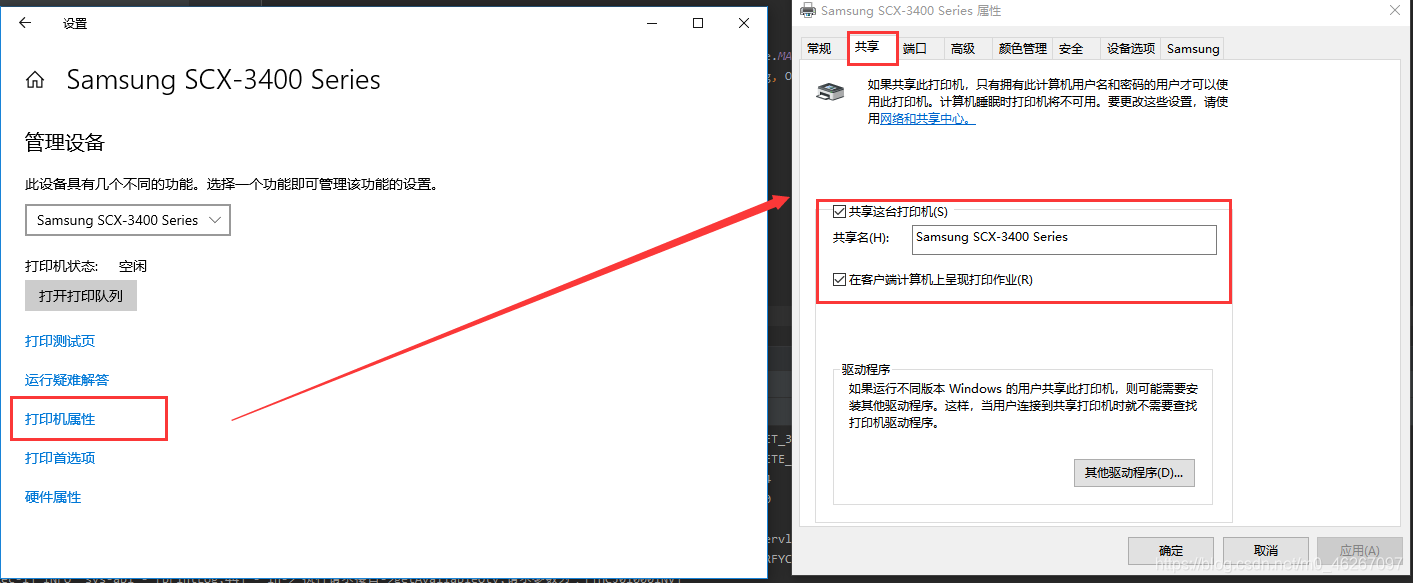Enable the 共享这台打印机 checkbox
Viewport: 1413px width, 583px height.
pos(839,211)
